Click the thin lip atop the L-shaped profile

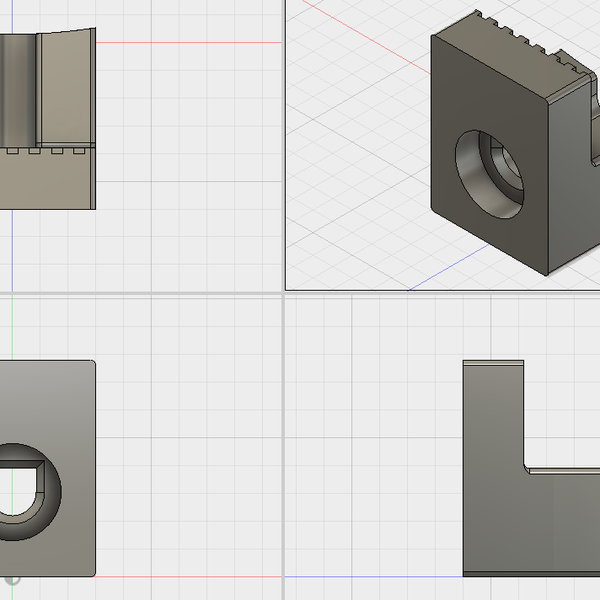pyautogui.click(x=493, y=364)
